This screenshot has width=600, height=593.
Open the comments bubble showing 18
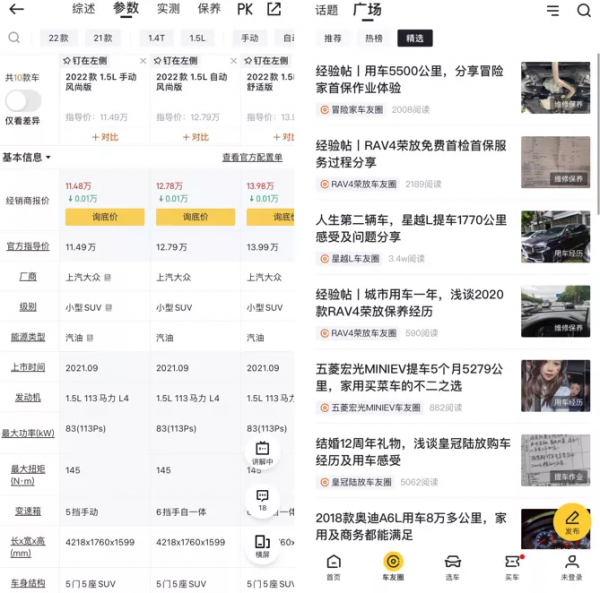pos(262,500)
